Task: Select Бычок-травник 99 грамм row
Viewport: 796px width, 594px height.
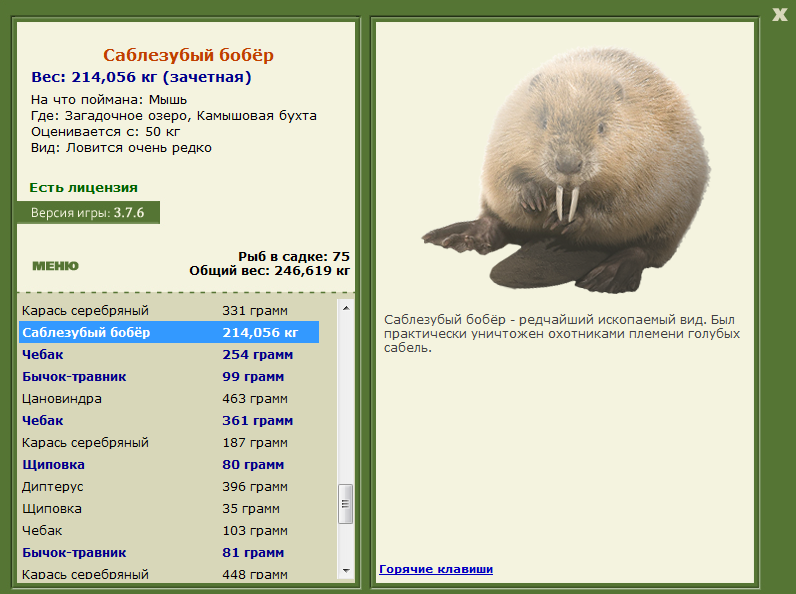Action: click(x=169, y=376)
